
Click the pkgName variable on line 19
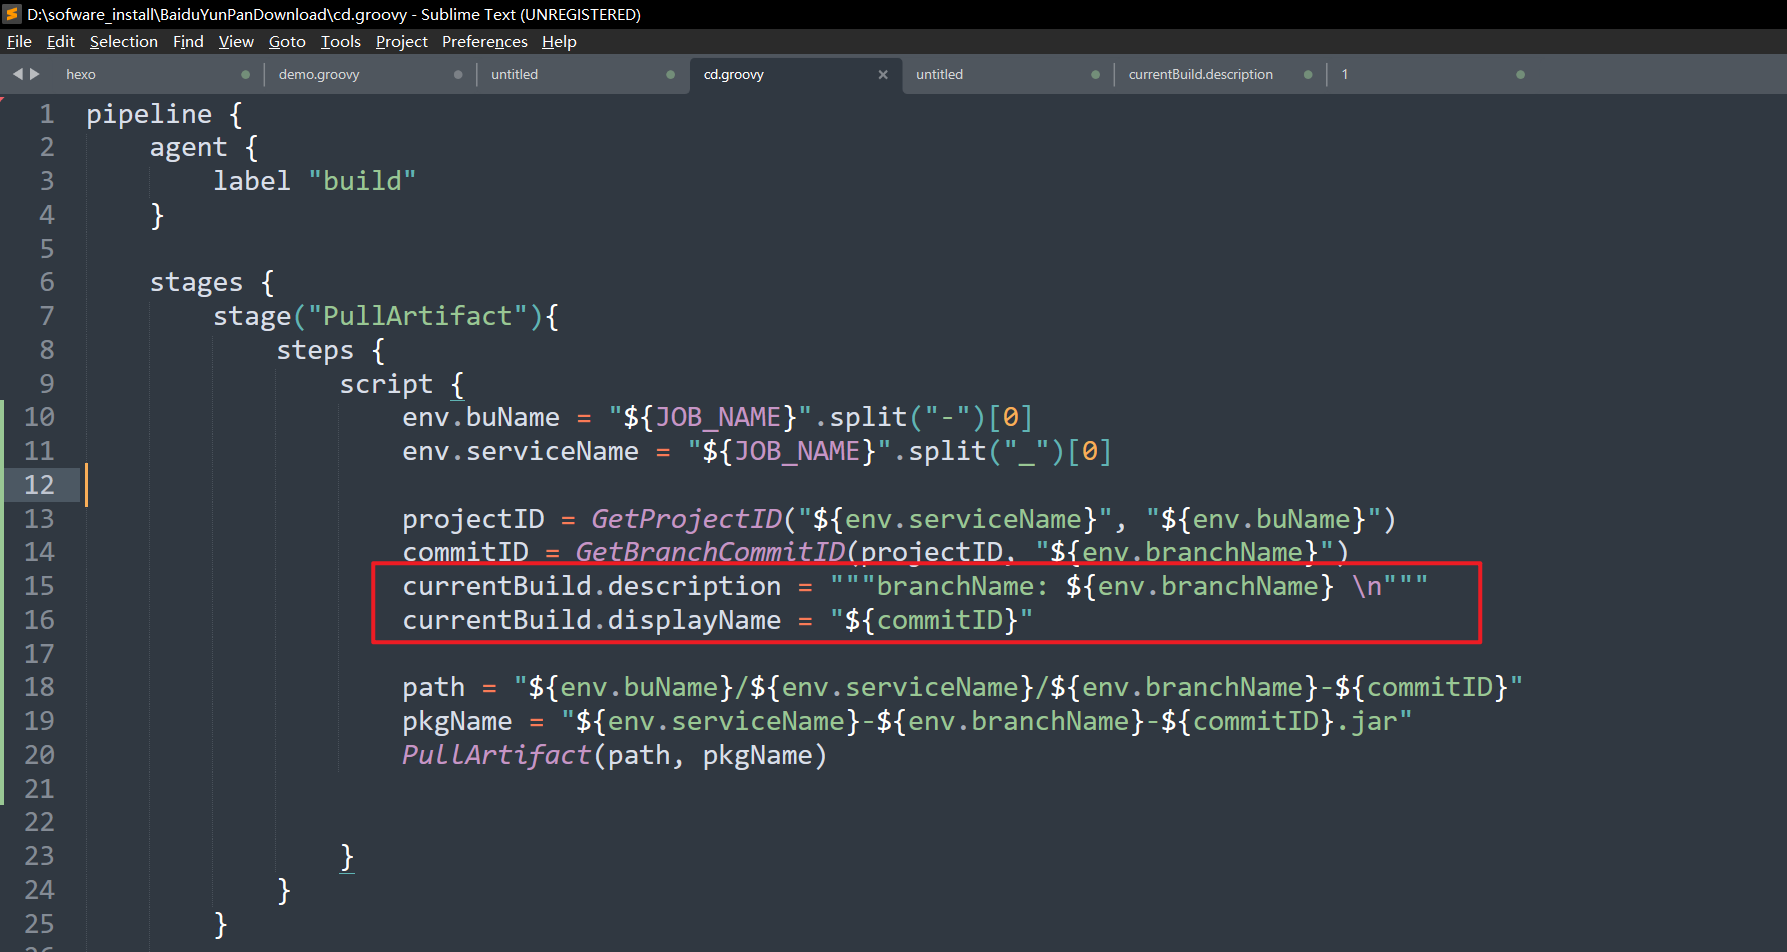tap(457, 721)
